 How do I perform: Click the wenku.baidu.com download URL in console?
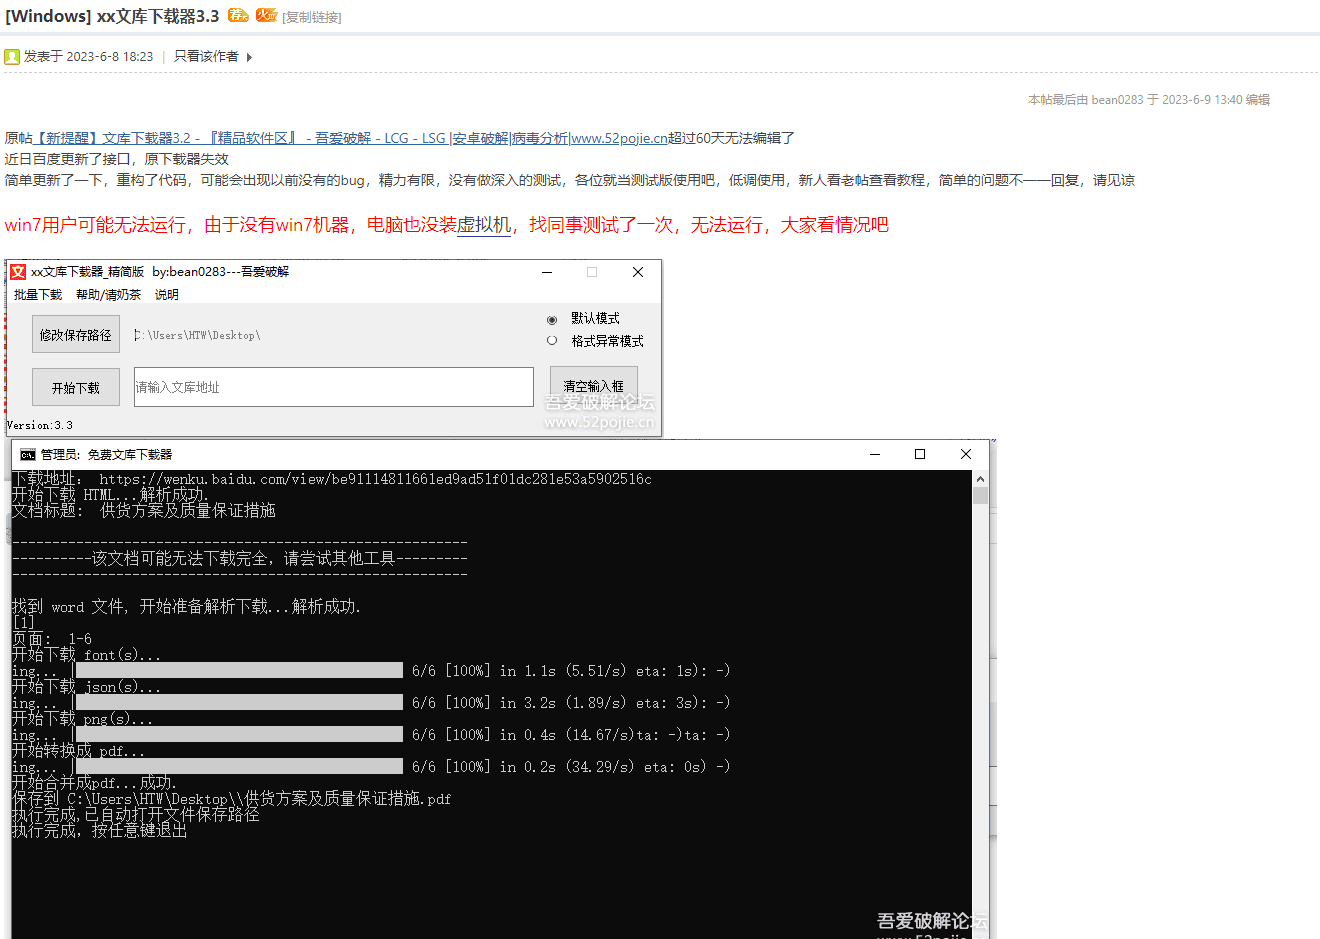click(x=375, y=479)
